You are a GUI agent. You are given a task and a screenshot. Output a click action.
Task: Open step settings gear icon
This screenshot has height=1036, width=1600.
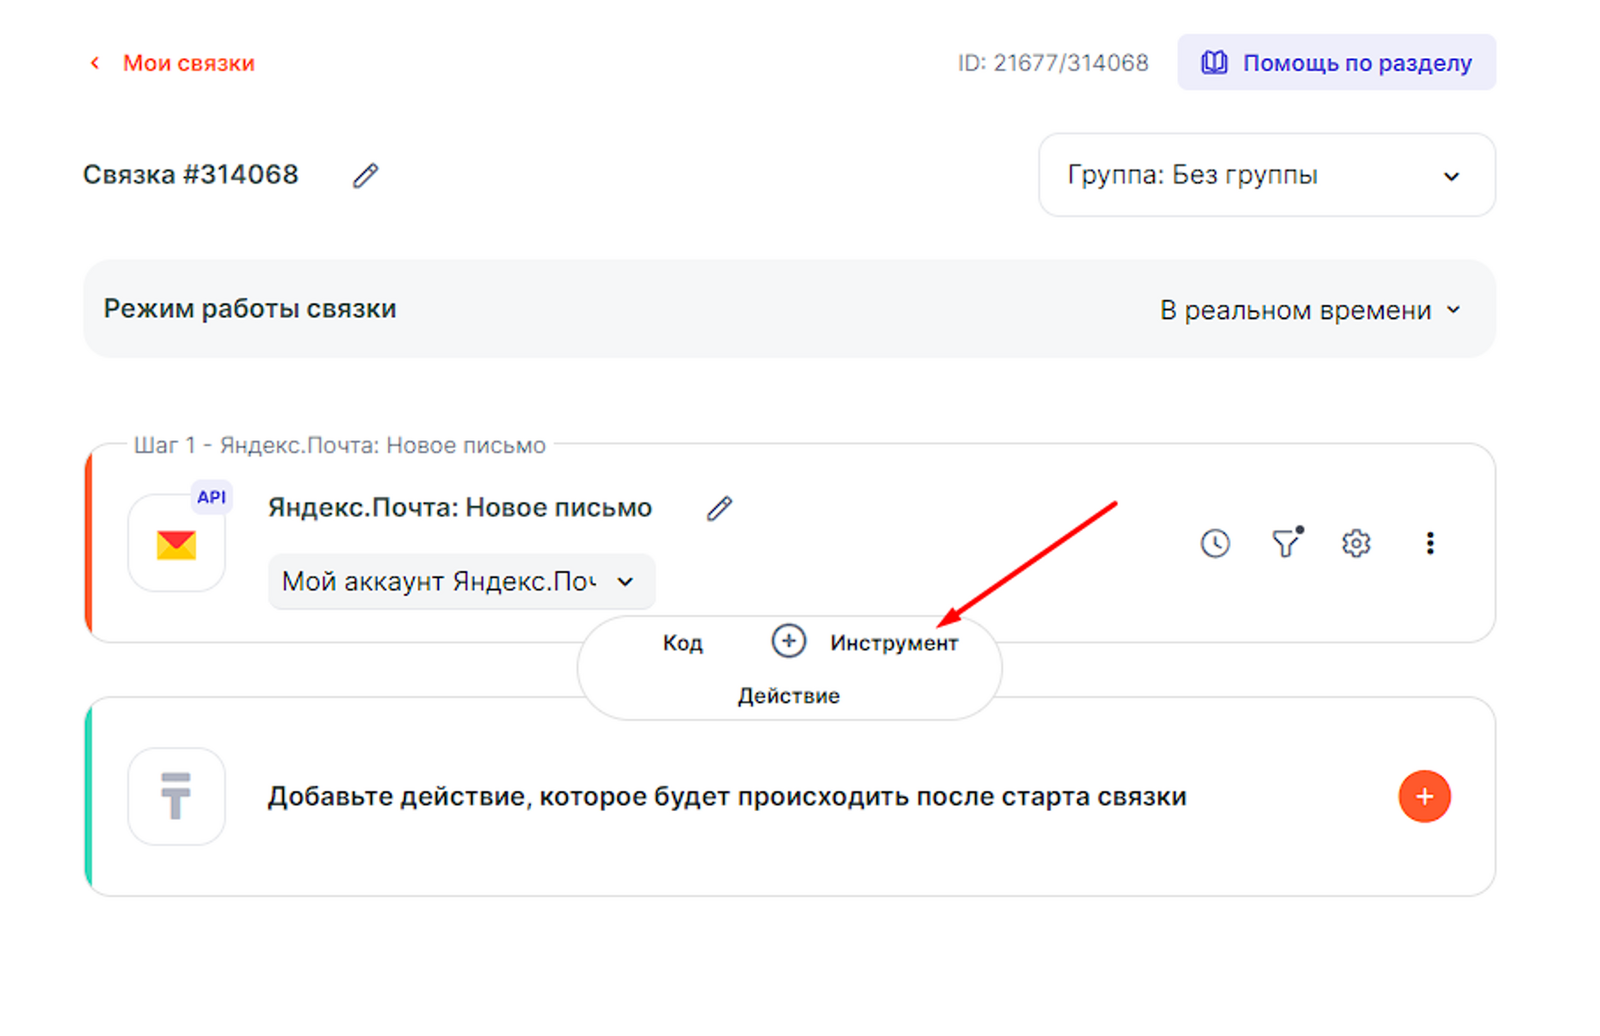pyautogui.click(x=1356, y=544)
